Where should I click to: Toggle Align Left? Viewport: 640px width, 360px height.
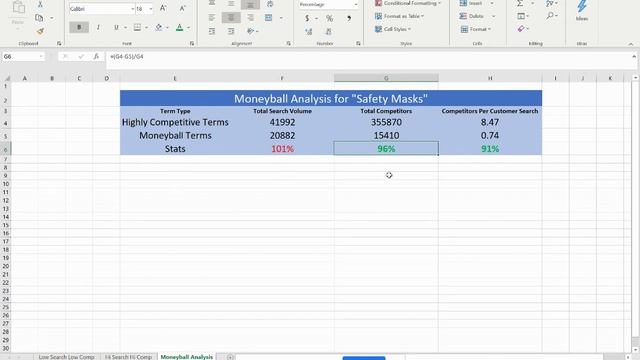(x=211, y=18)
